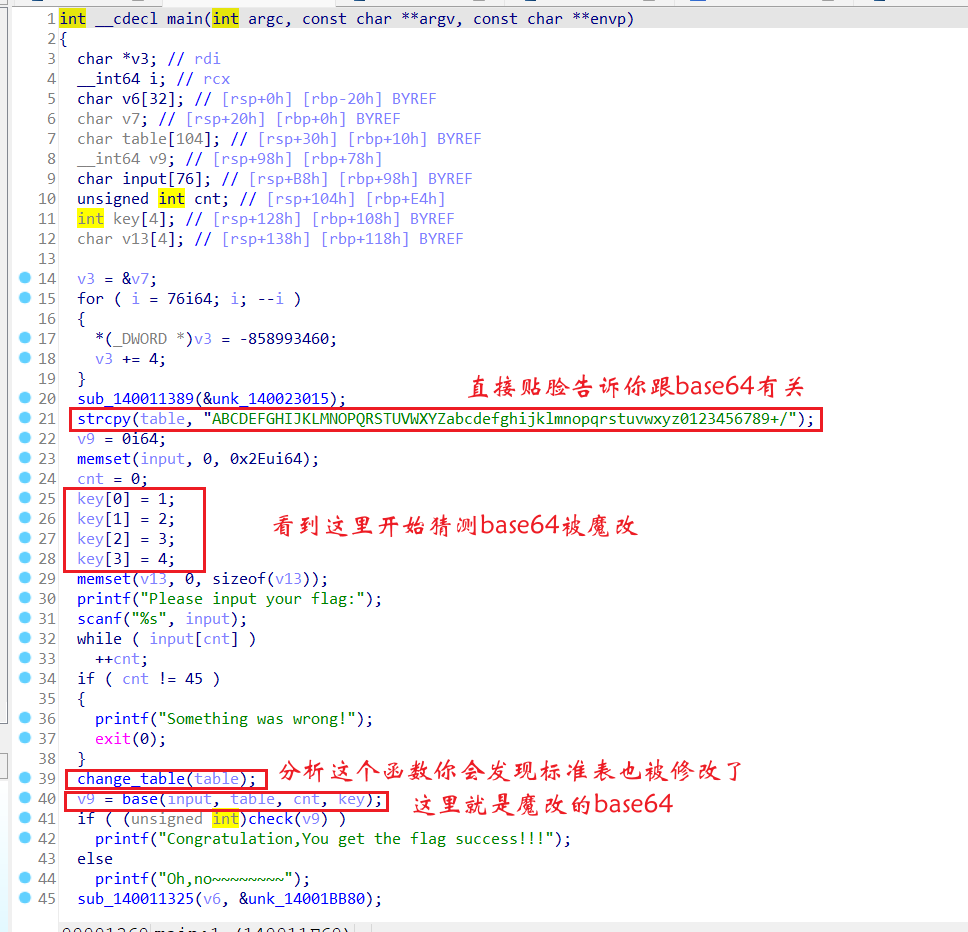The height and width of the screenshot is (932, 968).
Task: Select v6 in the char v6[32] declaration
Action: point(131,99)
